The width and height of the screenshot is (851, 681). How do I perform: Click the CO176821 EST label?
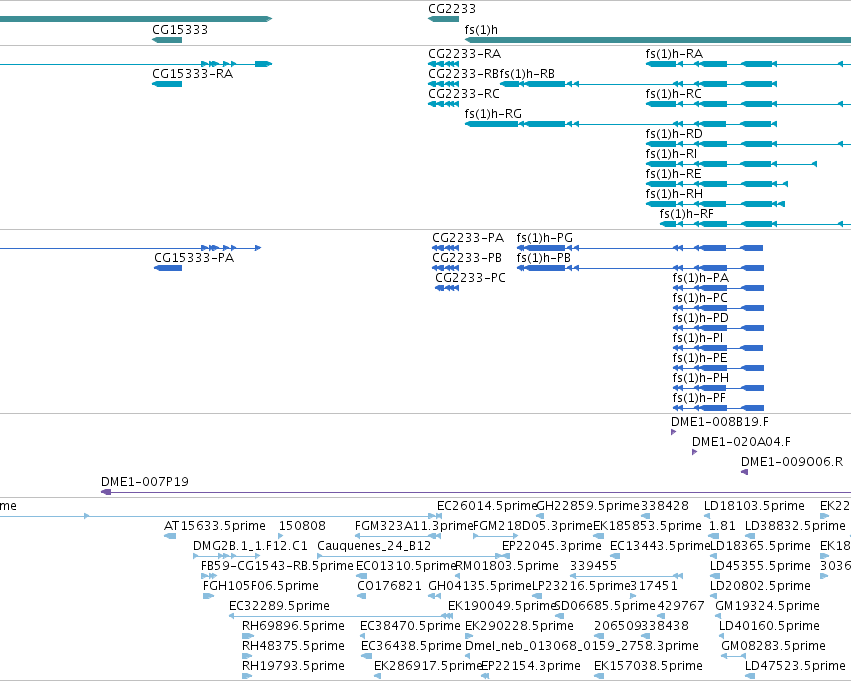point(389,586)
